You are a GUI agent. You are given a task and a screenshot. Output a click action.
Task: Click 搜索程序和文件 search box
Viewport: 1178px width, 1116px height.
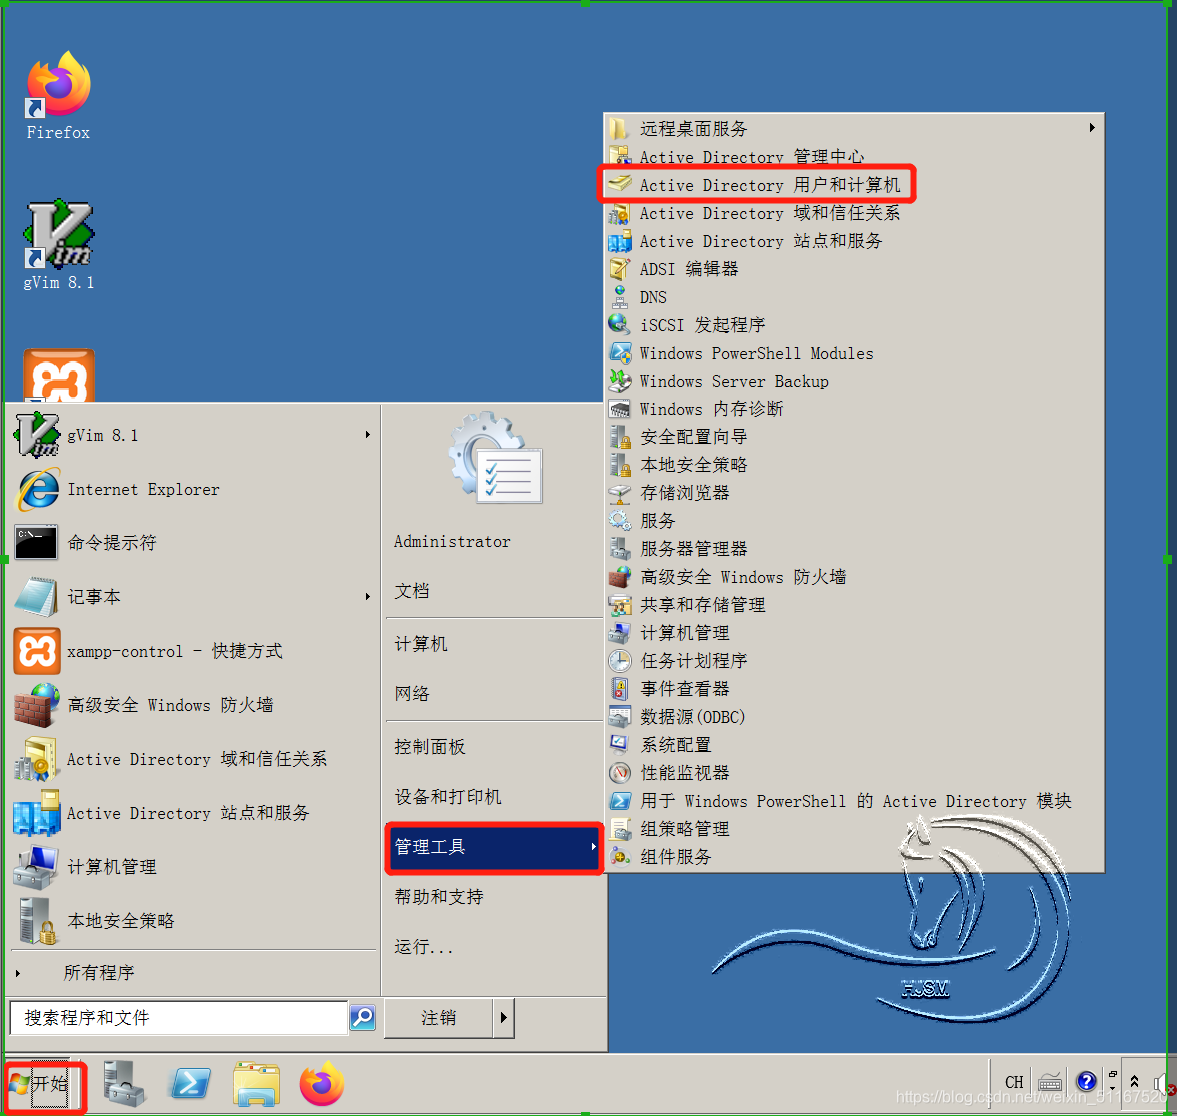(179, 1018)
